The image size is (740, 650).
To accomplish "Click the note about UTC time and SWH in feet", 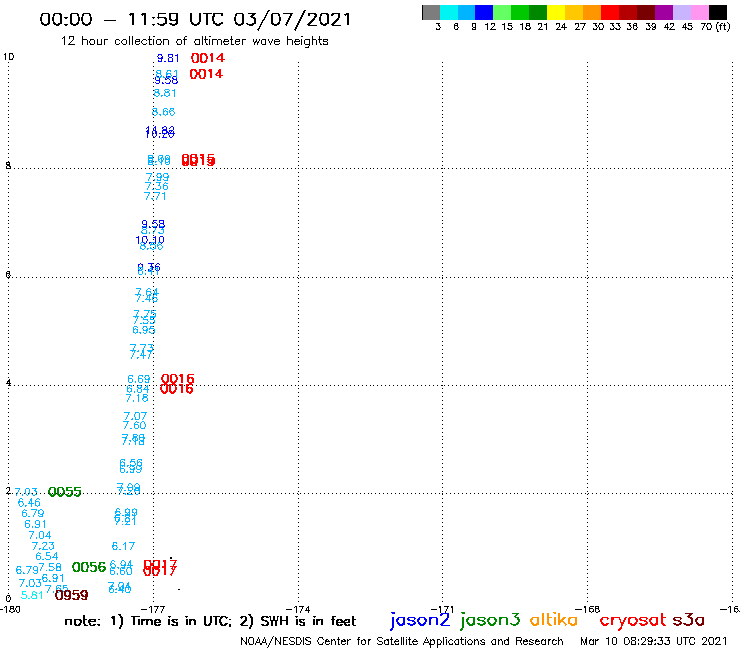I will 210,621.
